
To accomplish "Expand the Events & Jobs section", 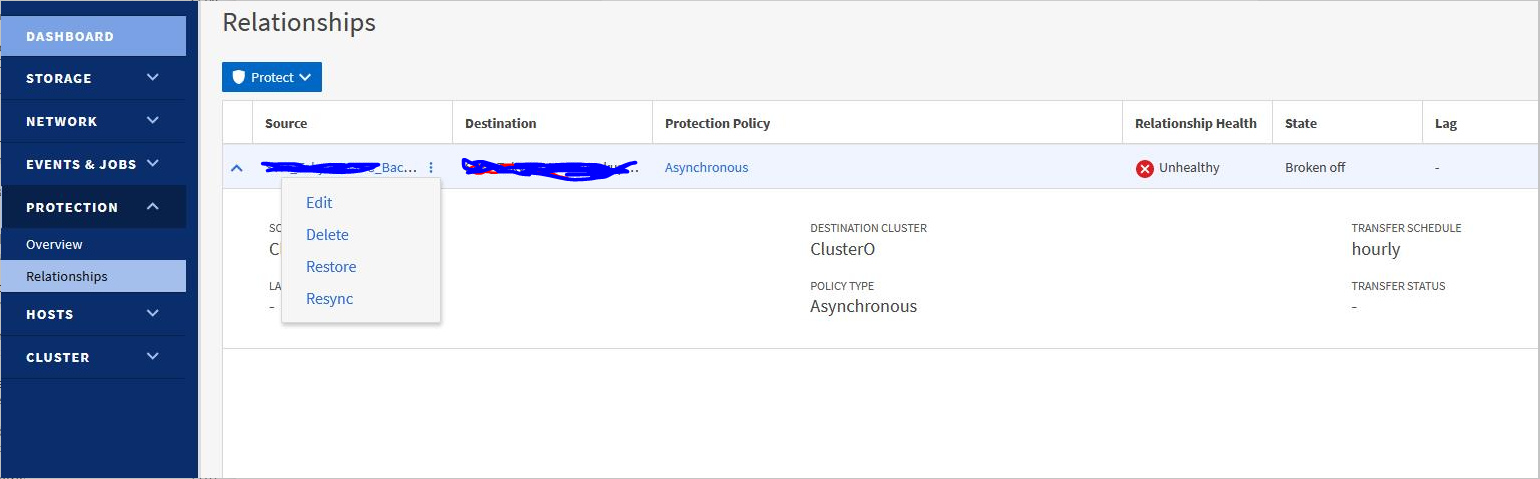I will pyautogui.click(x=152, y=163).
